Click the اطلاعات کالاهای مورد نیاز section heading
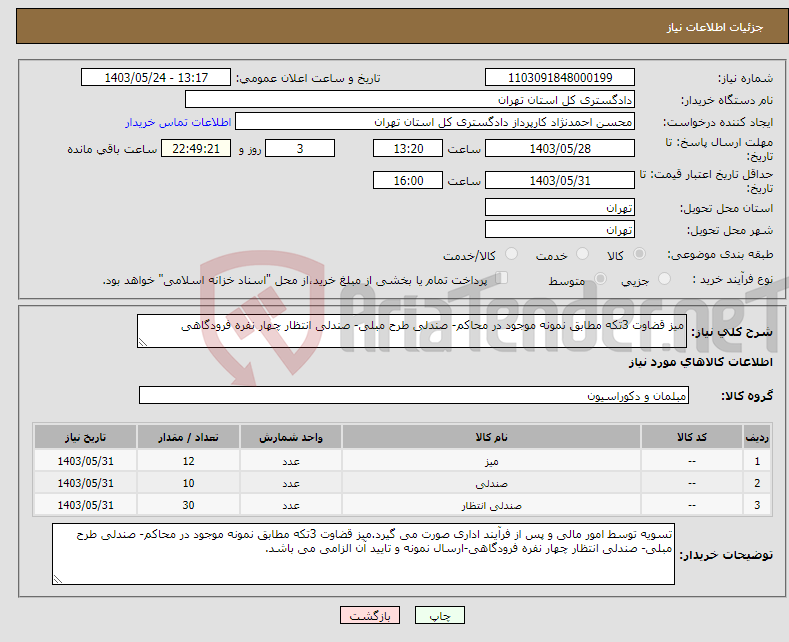This screenshot has width=789, height=642. click(700, 362)
